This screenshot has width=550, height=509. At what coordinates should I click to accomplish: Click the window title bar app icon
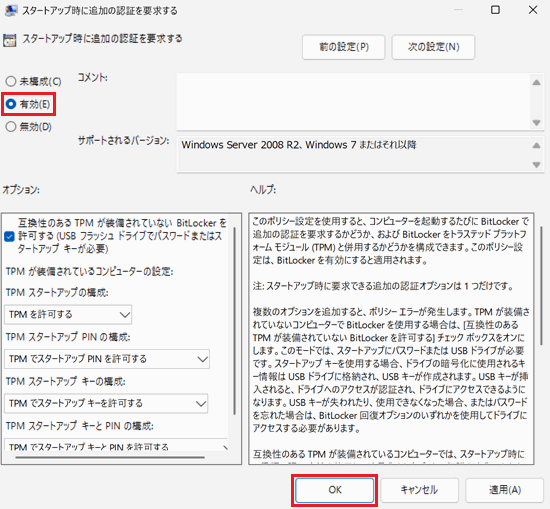pyautogui.click(x=11, y=11)
